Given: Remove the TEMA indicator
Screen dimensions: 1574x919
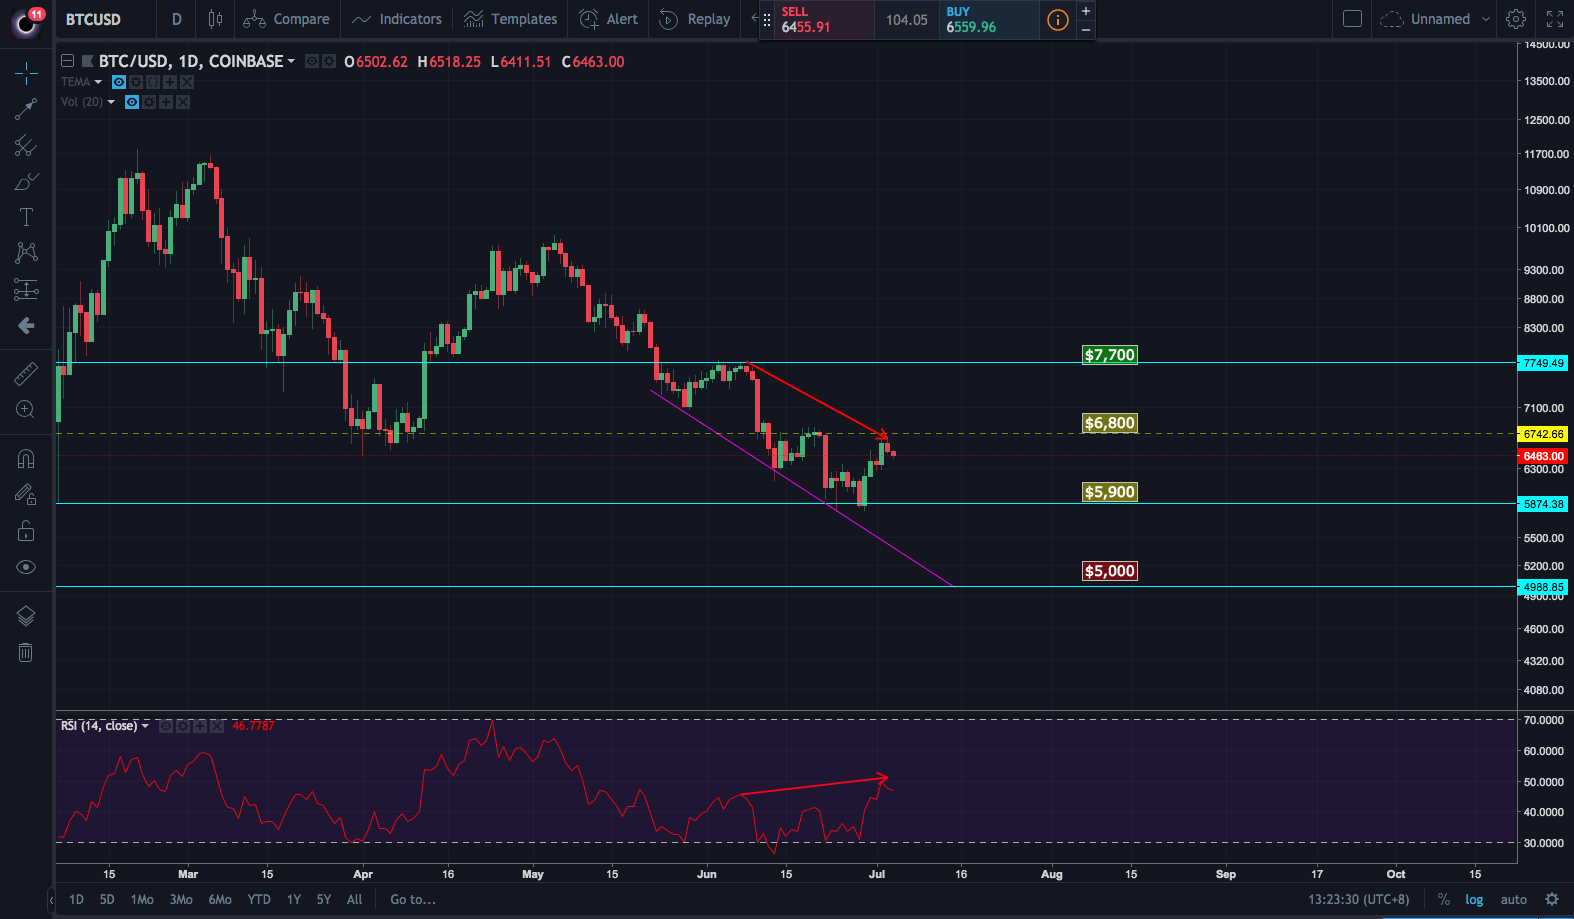Looking at the screenshot, I should [x=187, y=82].
